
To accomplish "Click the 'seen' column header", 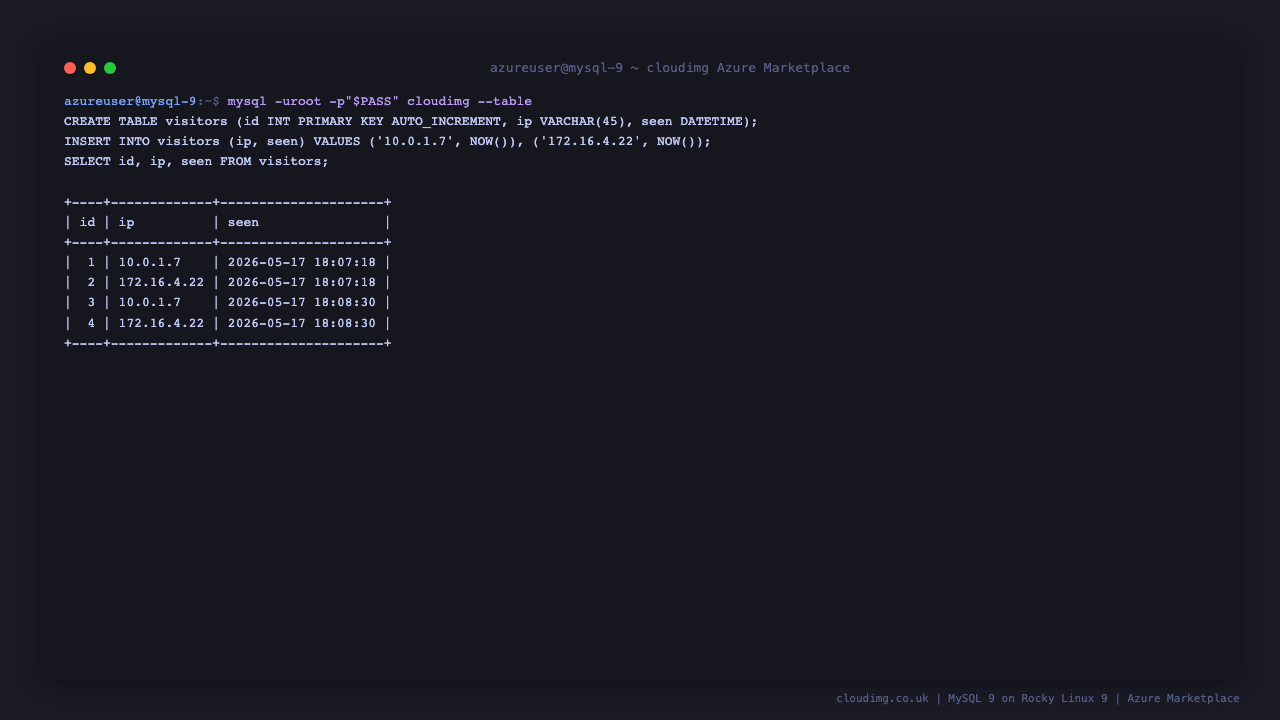I will (243, 223).
